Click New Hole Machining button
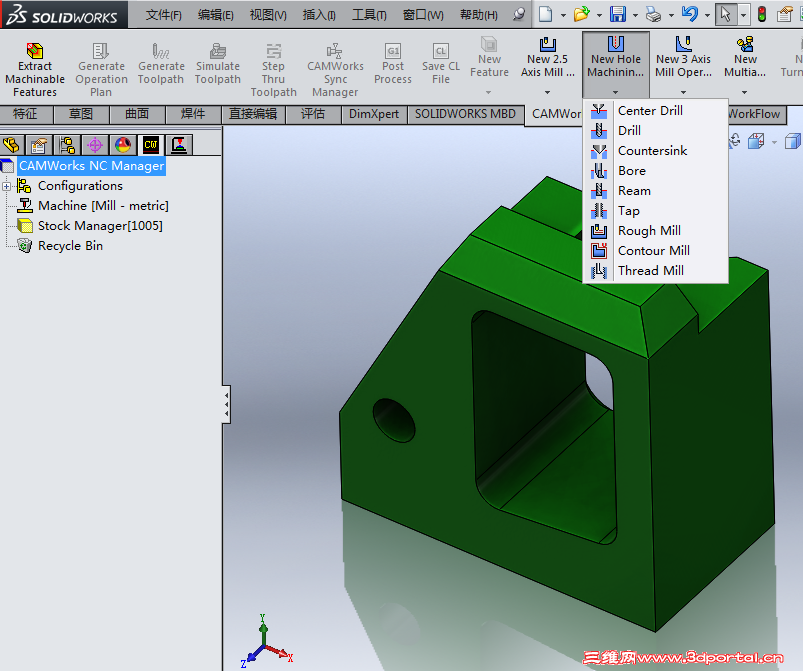Image resolution: width=803 pixels, height=671 pixels. pos(616,64)
